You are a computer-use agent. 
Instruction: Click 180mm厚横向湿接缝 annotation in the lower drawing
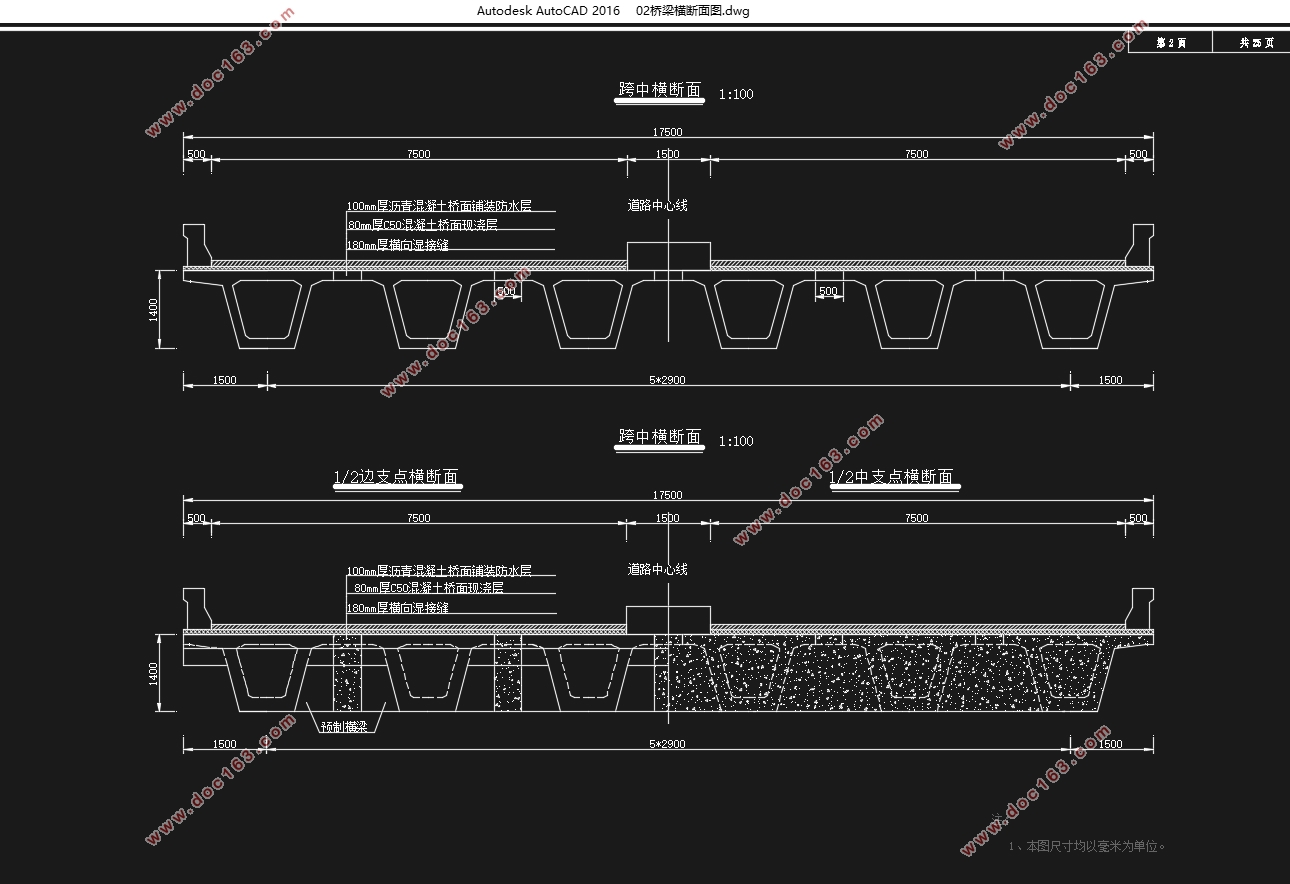[x=397, y=608]
